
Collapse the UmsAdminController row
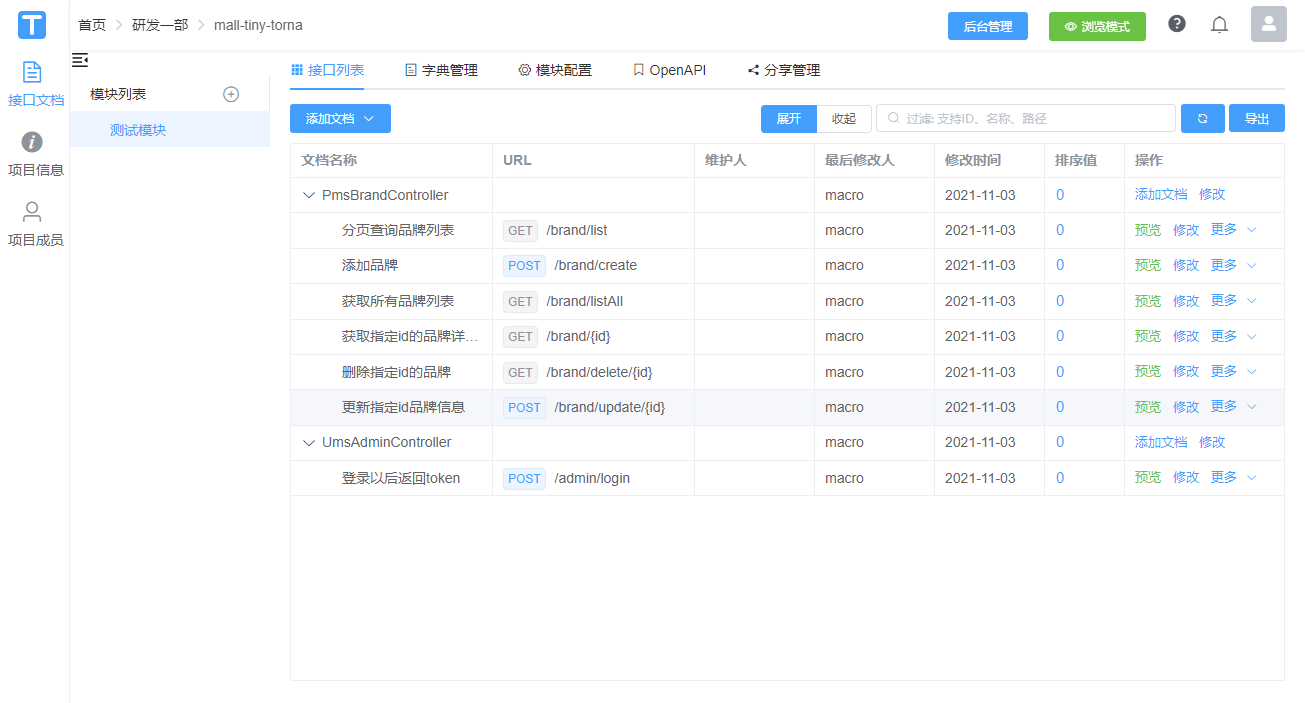[x=309, y=442]
